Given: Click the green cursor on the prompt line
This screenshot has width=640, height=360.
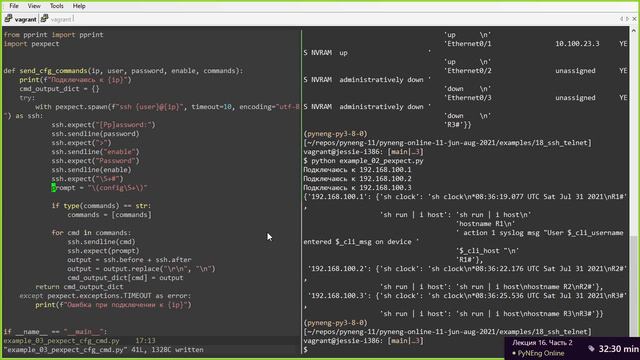Looking at the screenshot, I should pyautogui.click(x=53, y=188).
